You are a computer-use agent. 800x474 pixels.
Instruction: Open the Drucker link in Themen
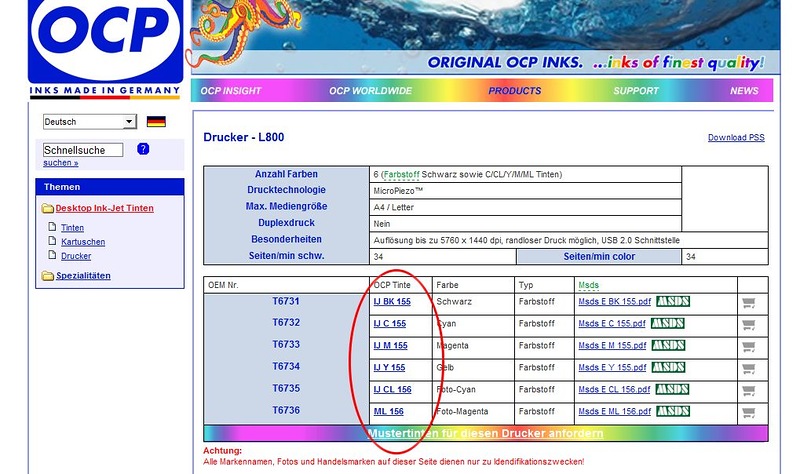pos(76,256)
